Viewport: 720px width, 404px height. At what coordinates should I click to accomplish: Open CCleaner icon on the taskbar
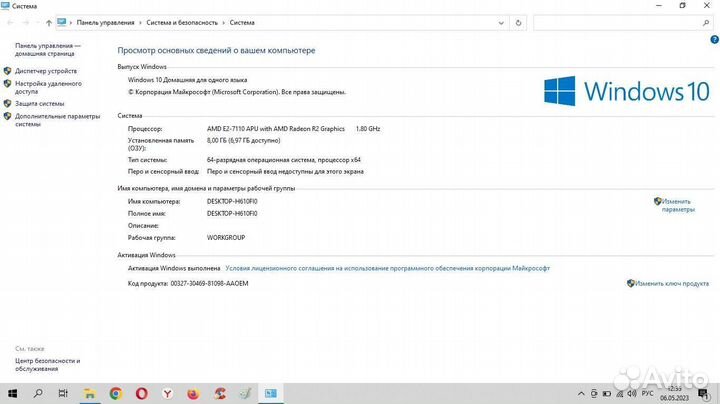pos(219,393)
